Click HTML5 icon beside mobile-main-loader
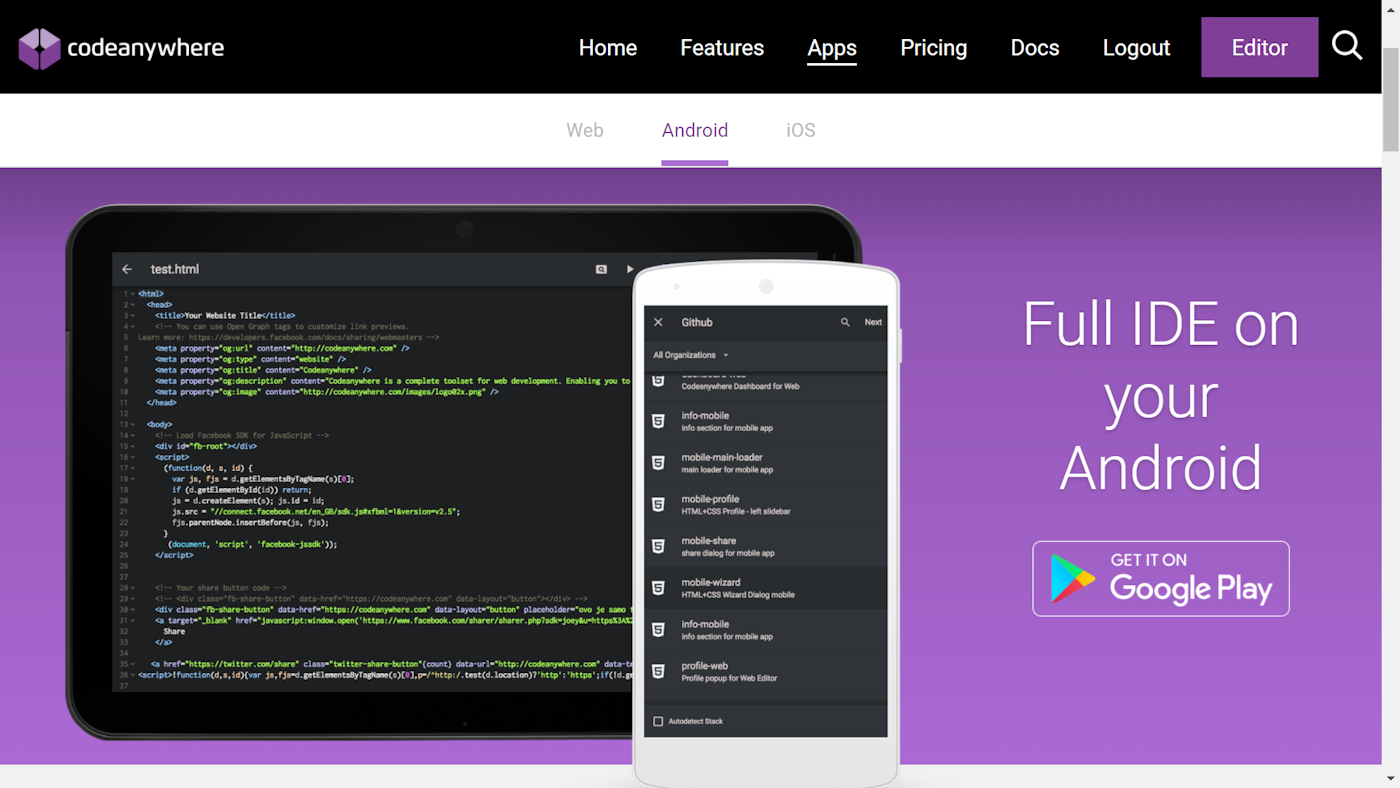The width and height of the screenshot is (1400, 788). coord(658,463)
